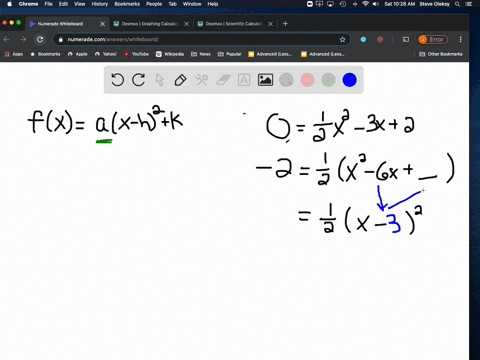The height and width of the screenshot is (360, 480).
Task: Open the File menu
Action: tap(49, 4)
